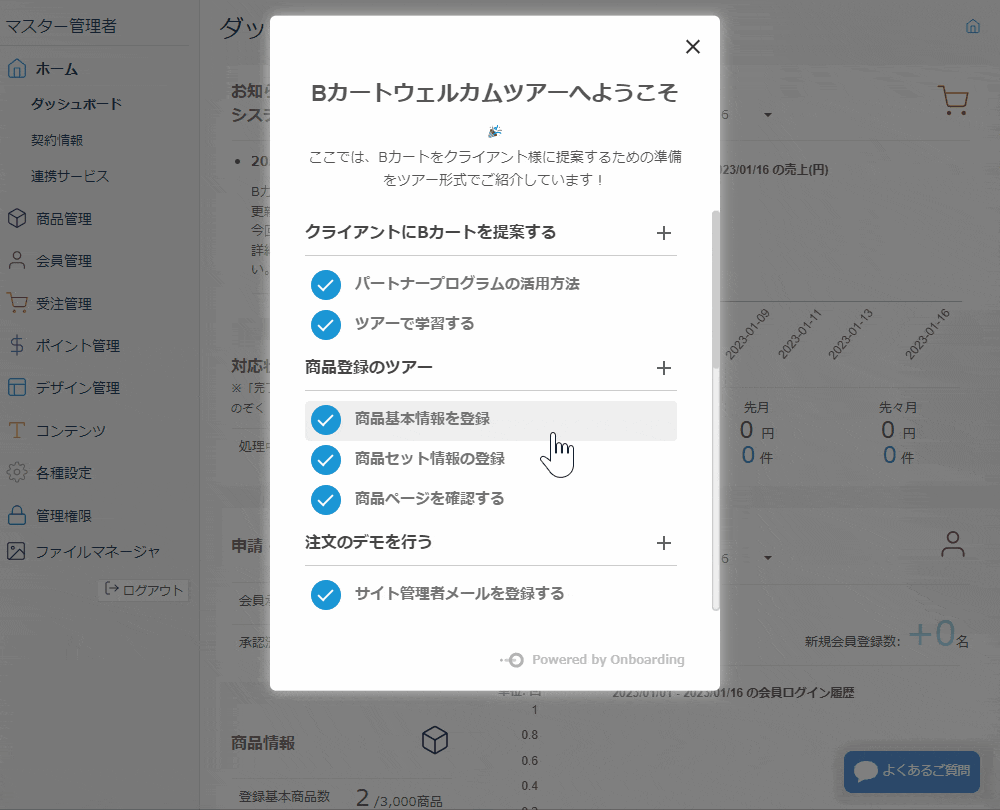Open 会員管理 menu
Viewport: 1000px width, 810px height.
click(64, 261)
